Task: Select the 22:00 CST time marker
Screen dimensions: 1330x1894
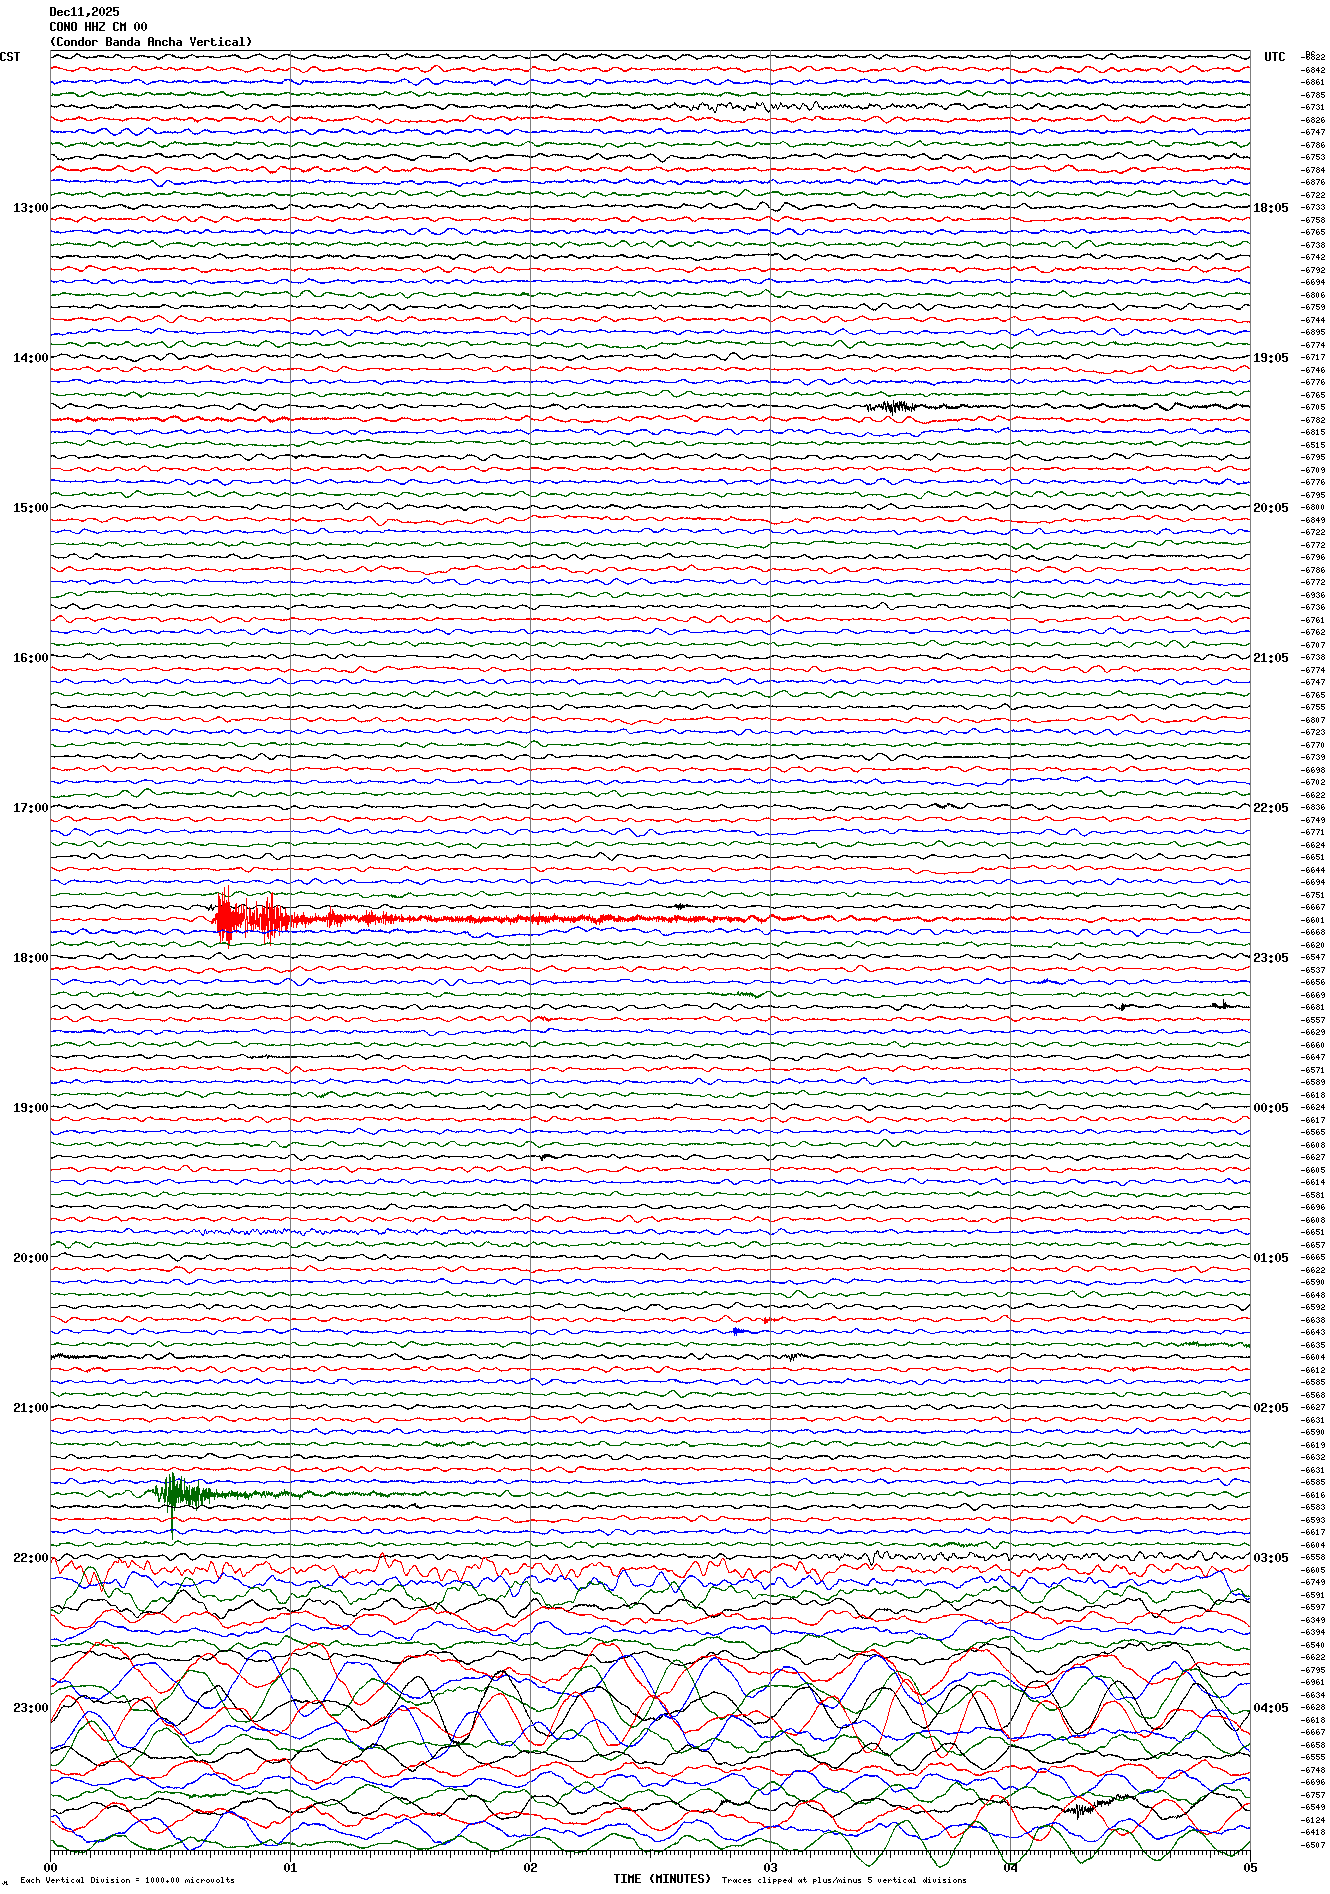Action: [30, 1558]
